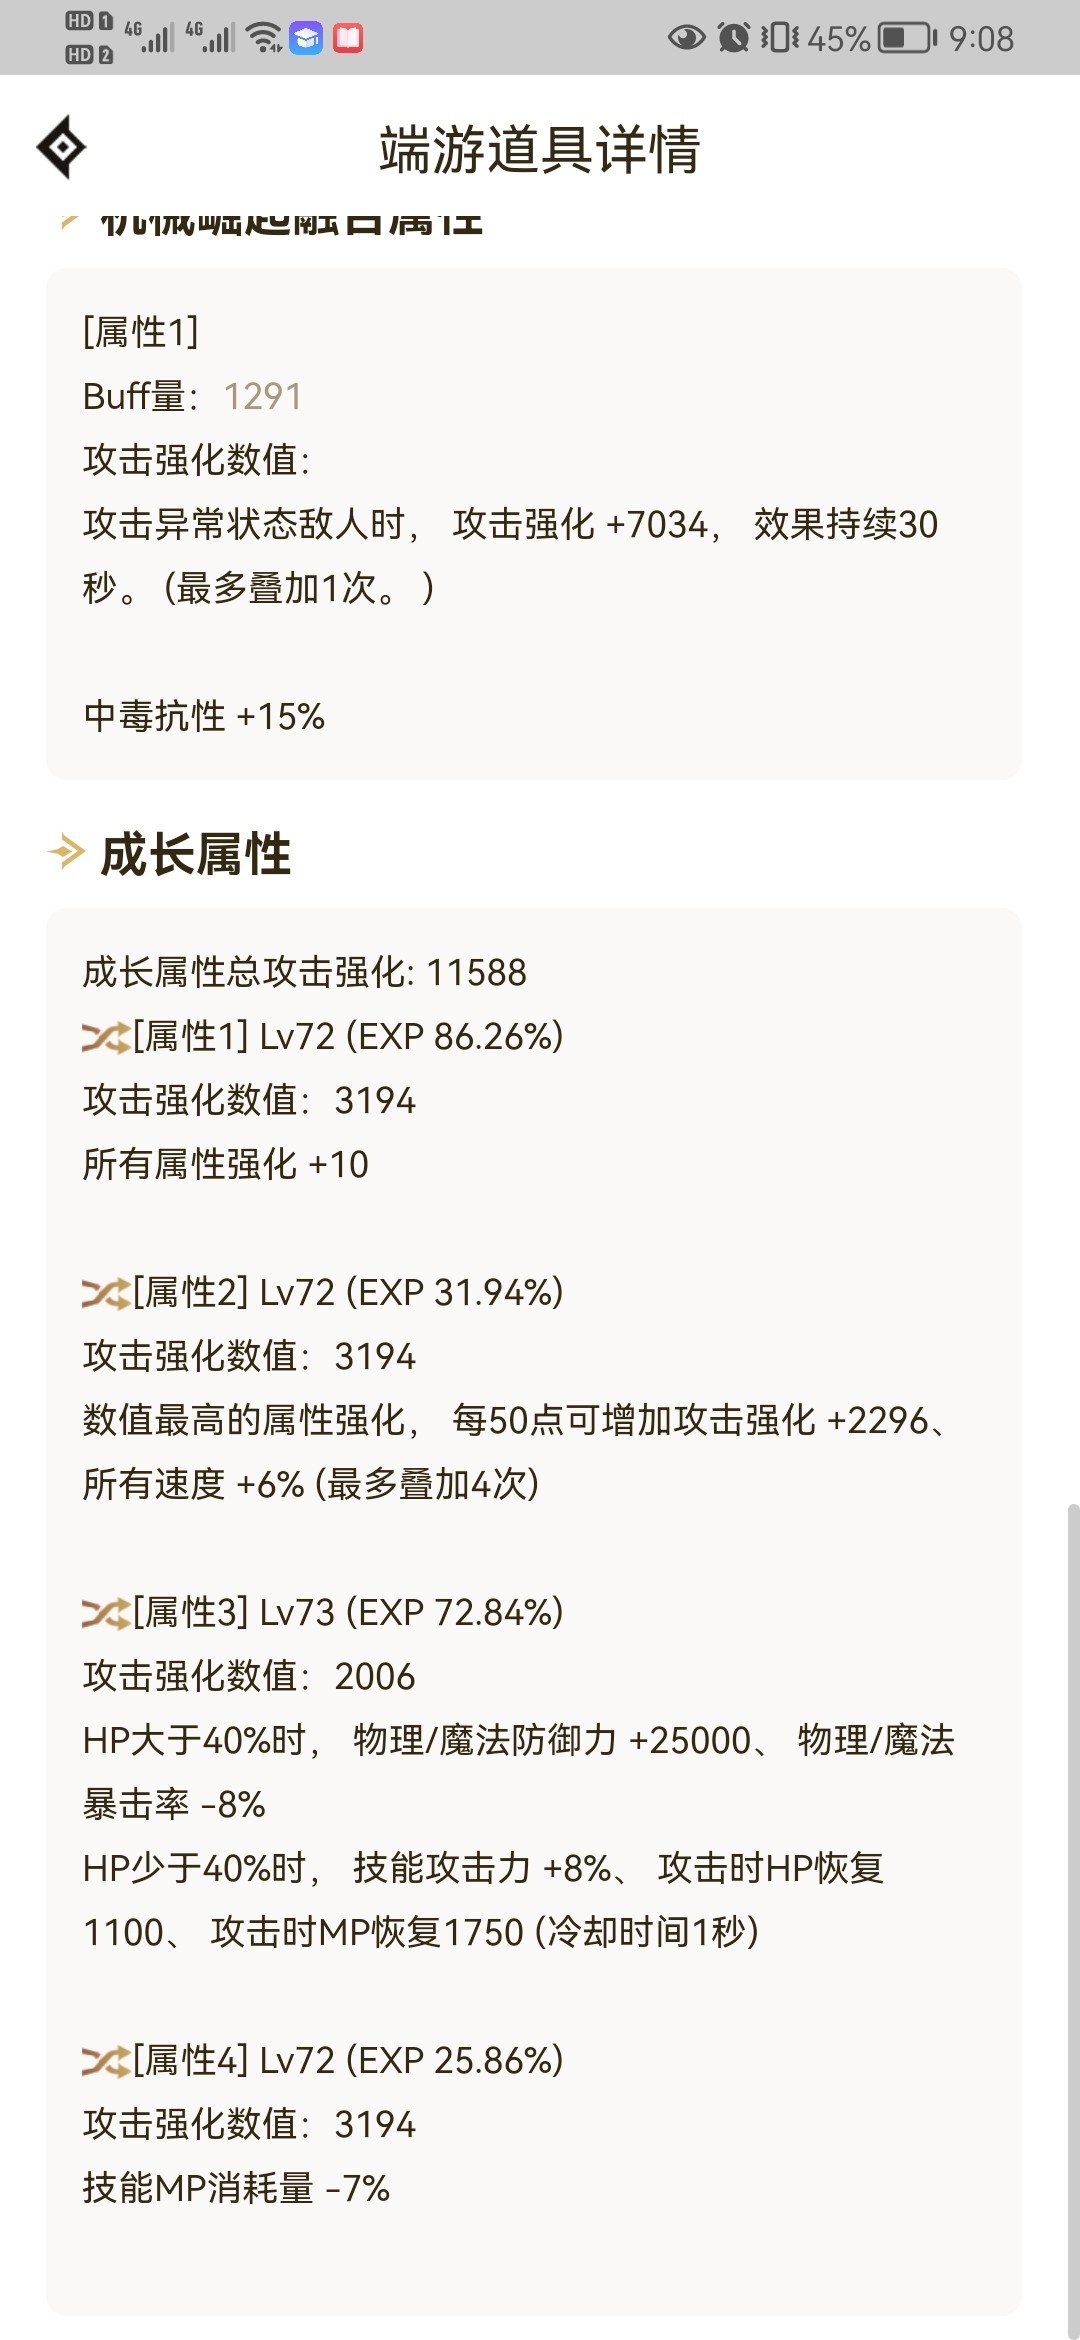Tap the eye comfort icon in status bar
This screenshot has height=2340, width=1080.
[x=686, y=38]
